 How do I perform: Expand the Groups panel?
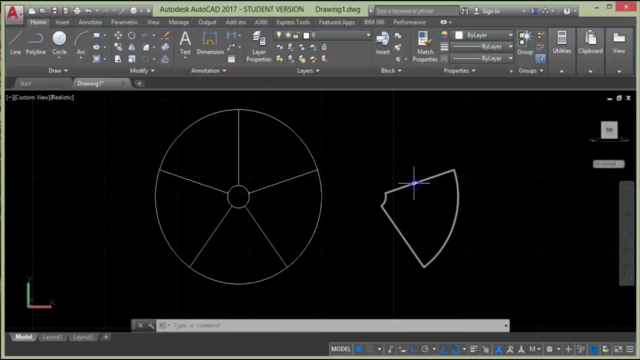[x=531, y=71]
